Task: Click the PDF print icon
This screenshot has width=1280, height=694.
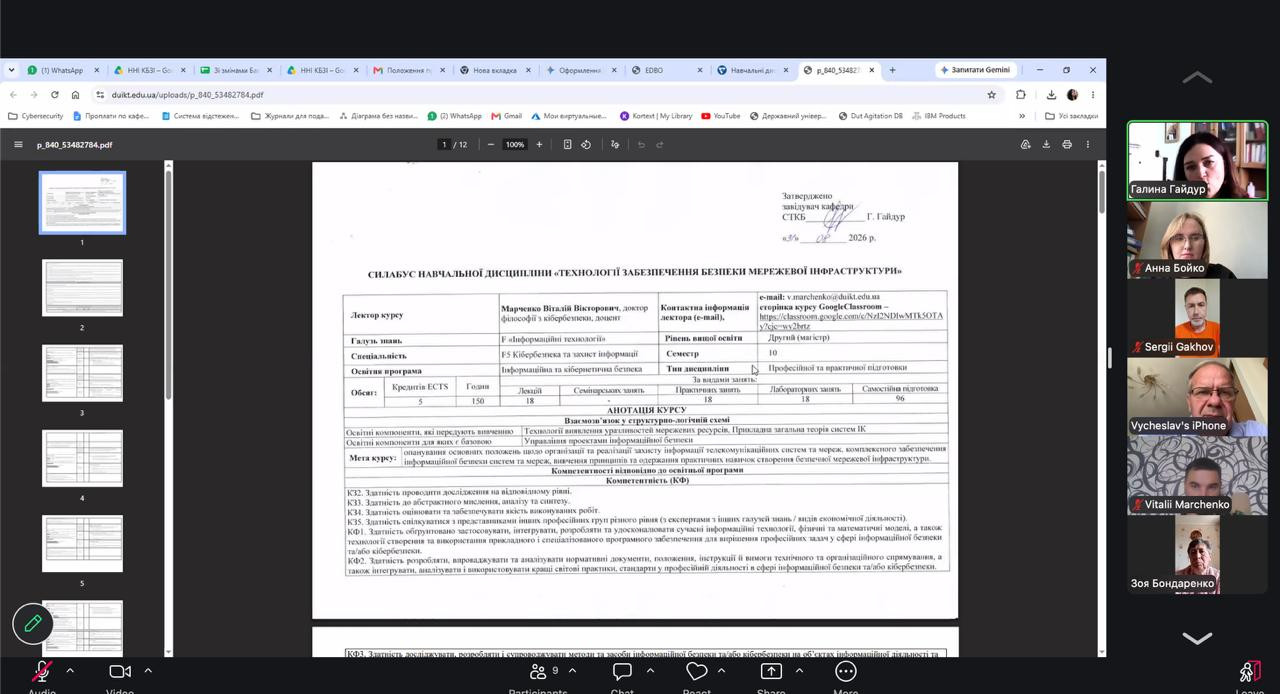Action: (1067, 144)
